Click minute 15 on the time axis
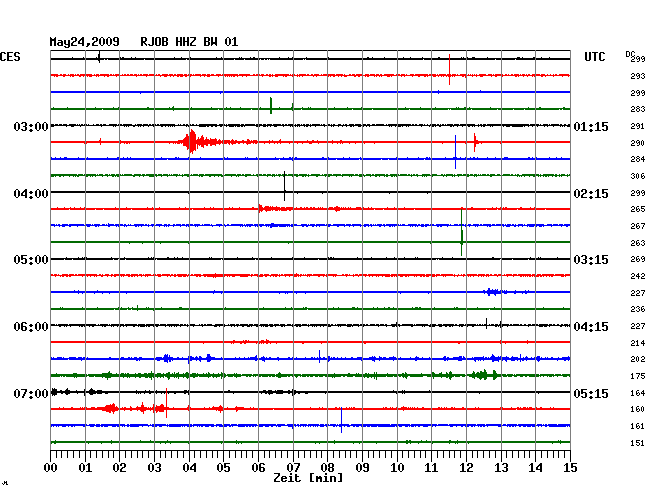The image size is (650, 494). (570, 468)
